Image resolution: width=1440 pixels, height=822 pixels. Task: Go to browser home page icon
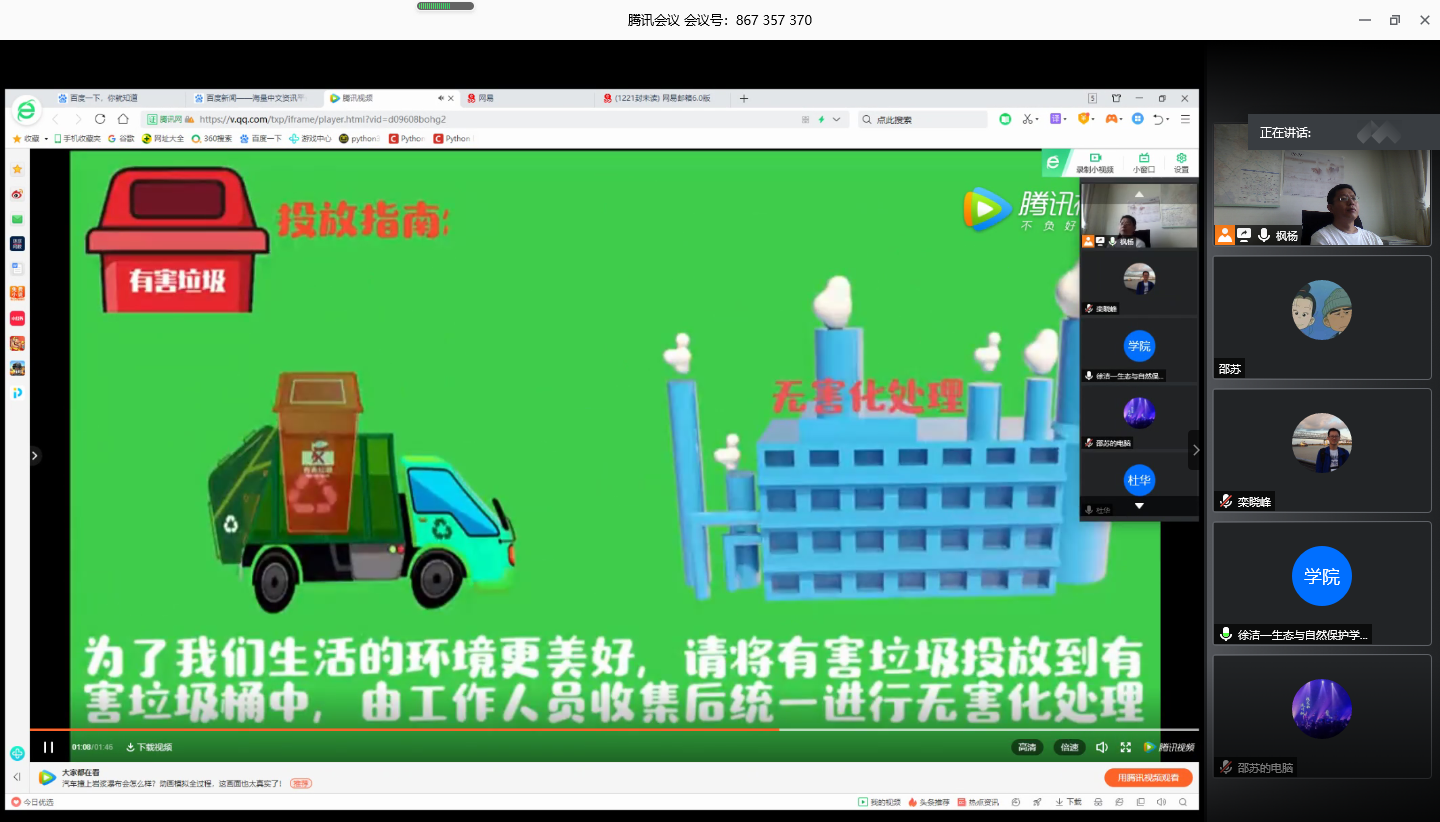(x=123, y=119)
